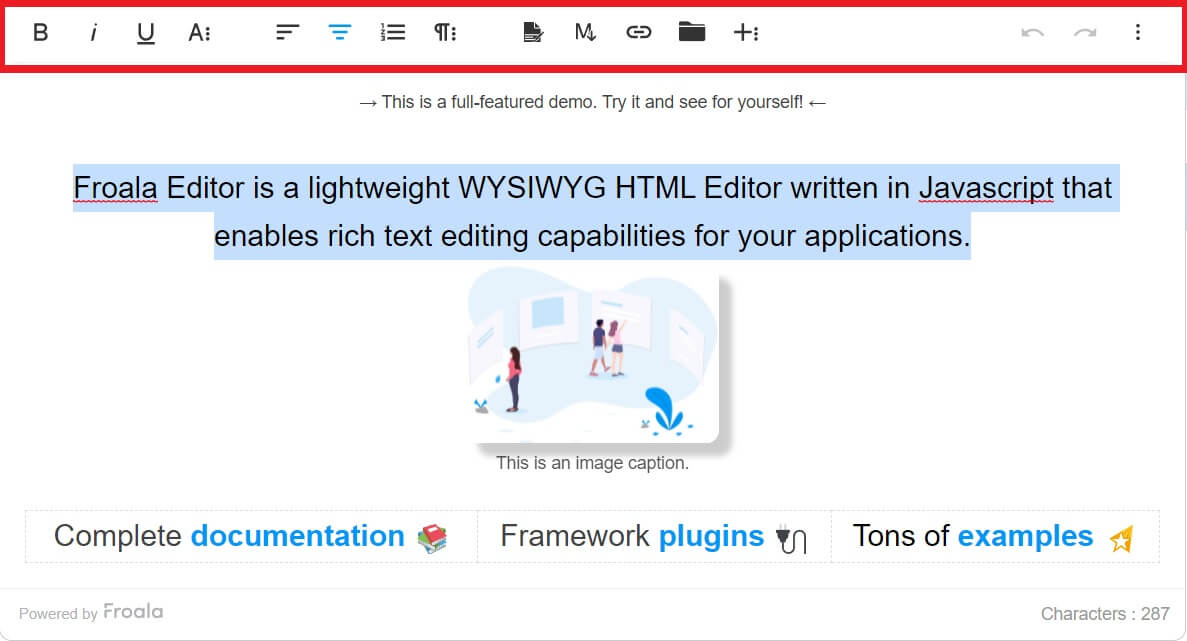Undo the last change
Image resolution: width=1187 pixels, height=641 pixels.
pos(1033,33)
